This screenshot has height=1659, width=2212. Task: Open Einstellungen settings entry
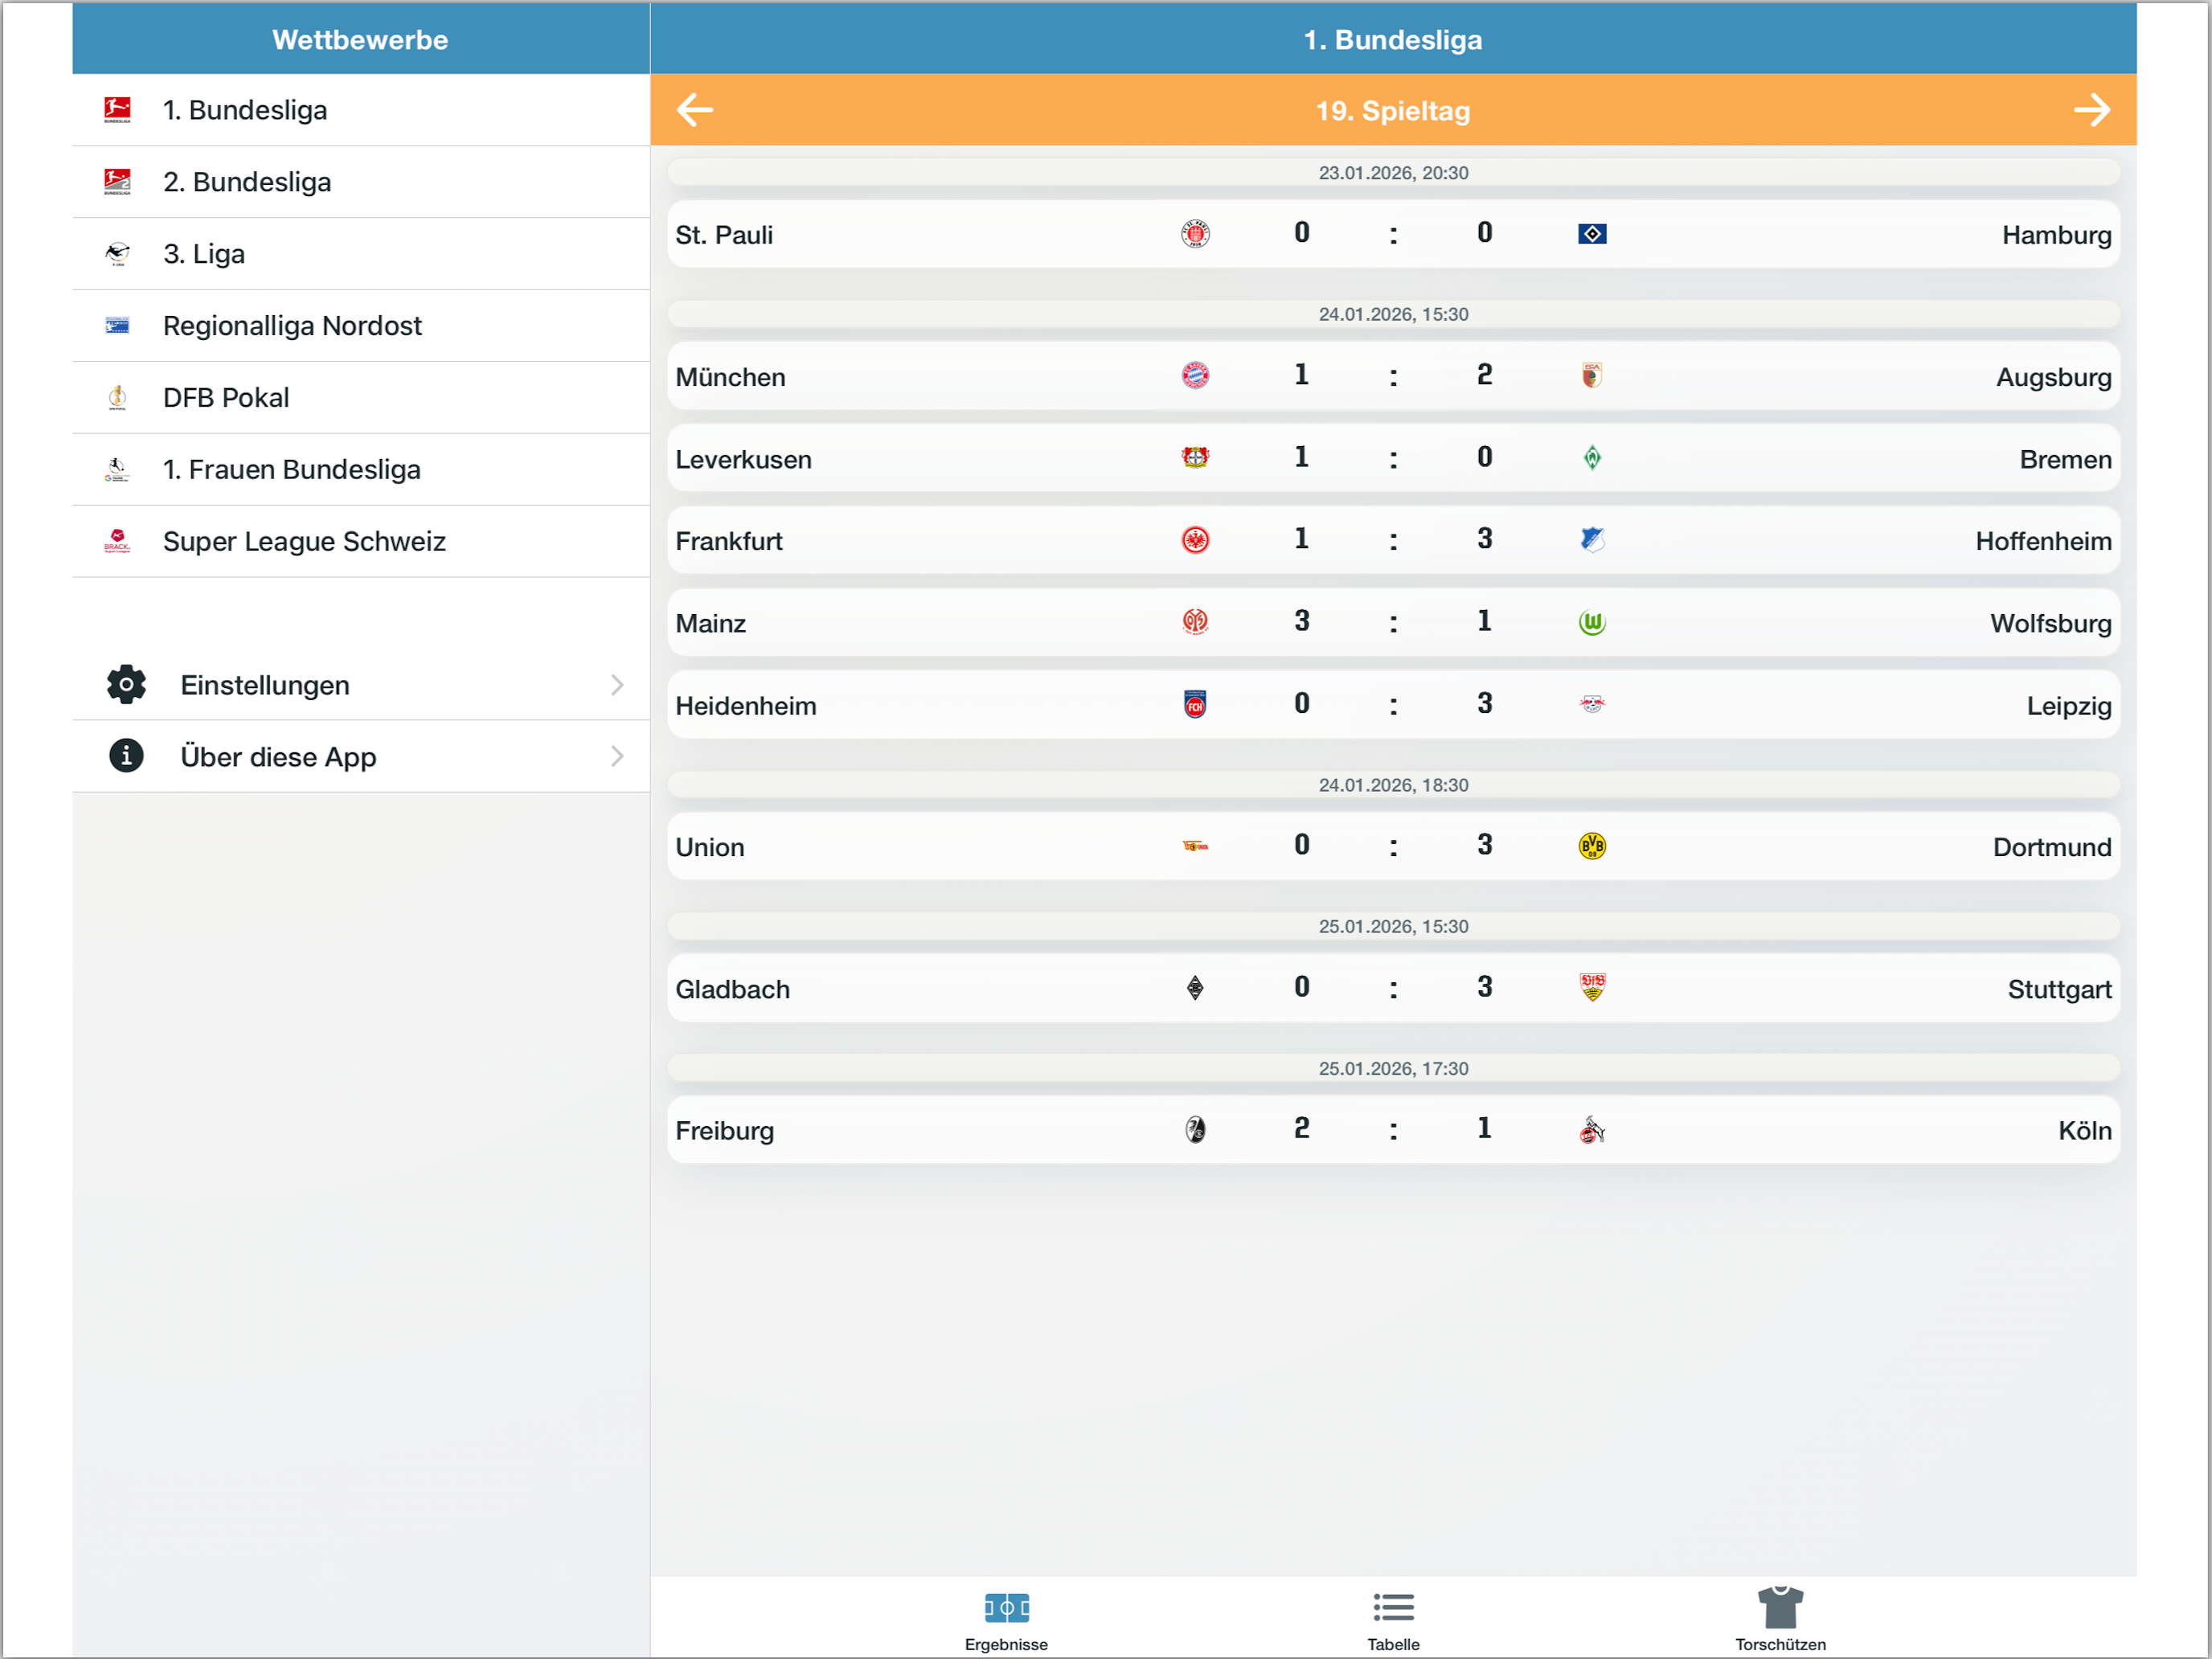coord(361,685)
